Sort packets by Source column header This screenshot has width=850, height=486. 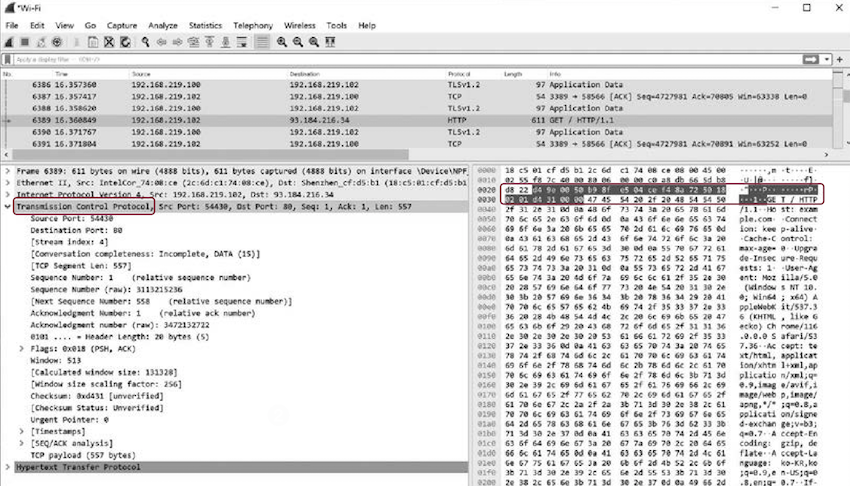coord(140,74)
